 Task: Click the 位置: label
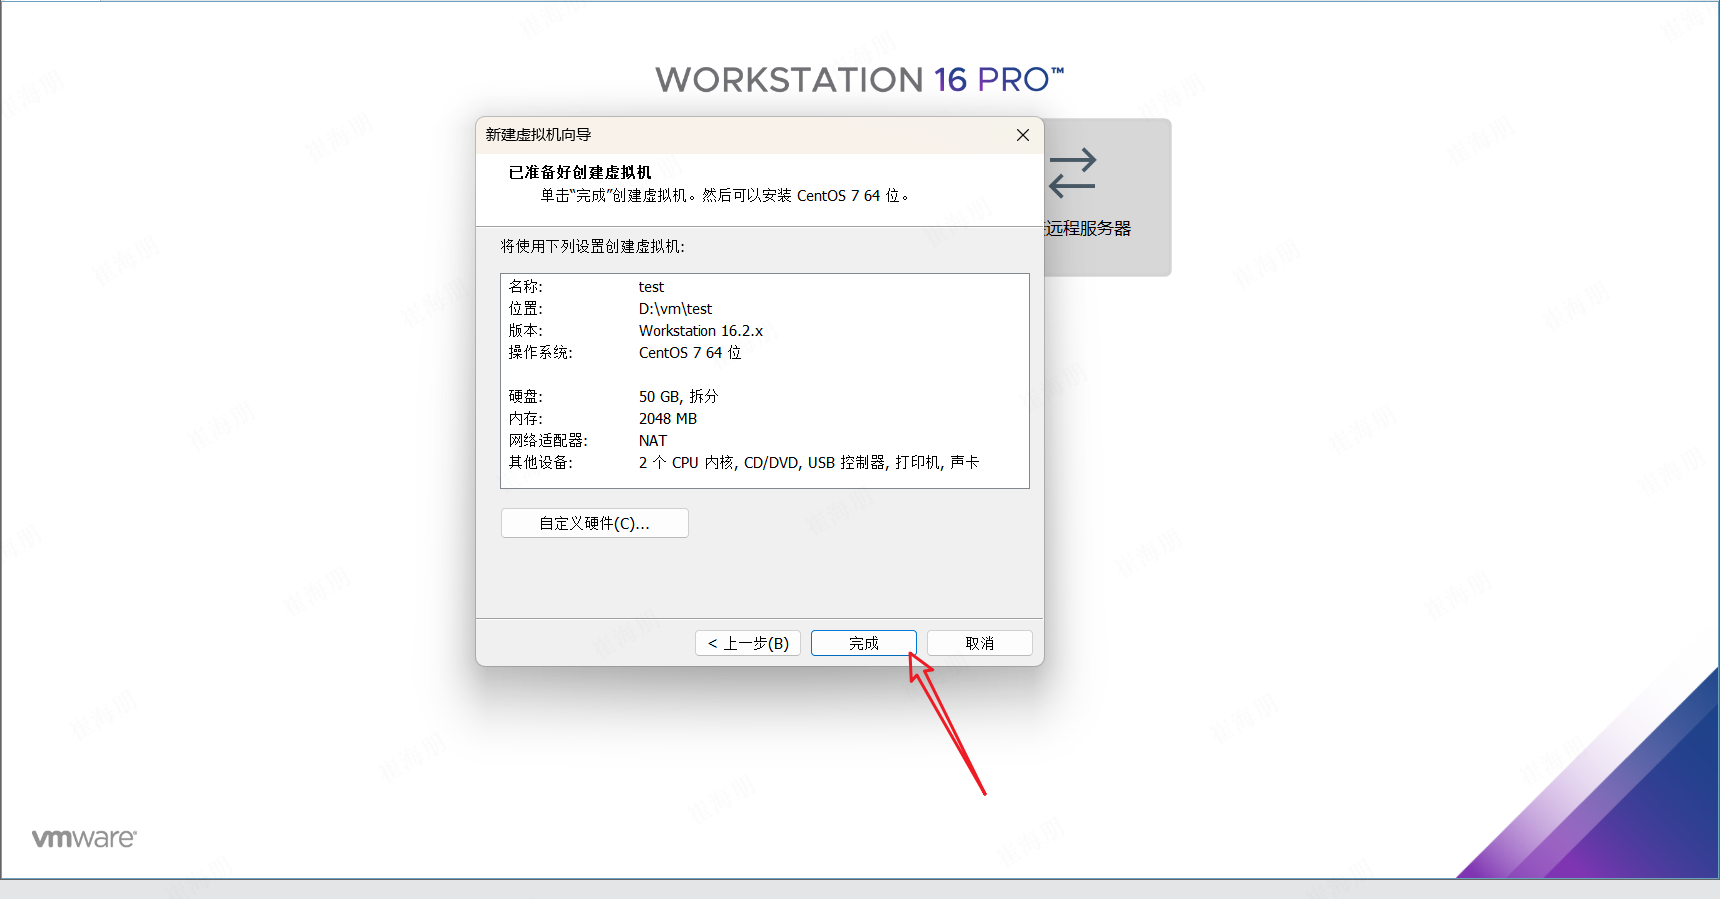coord(526,309)
